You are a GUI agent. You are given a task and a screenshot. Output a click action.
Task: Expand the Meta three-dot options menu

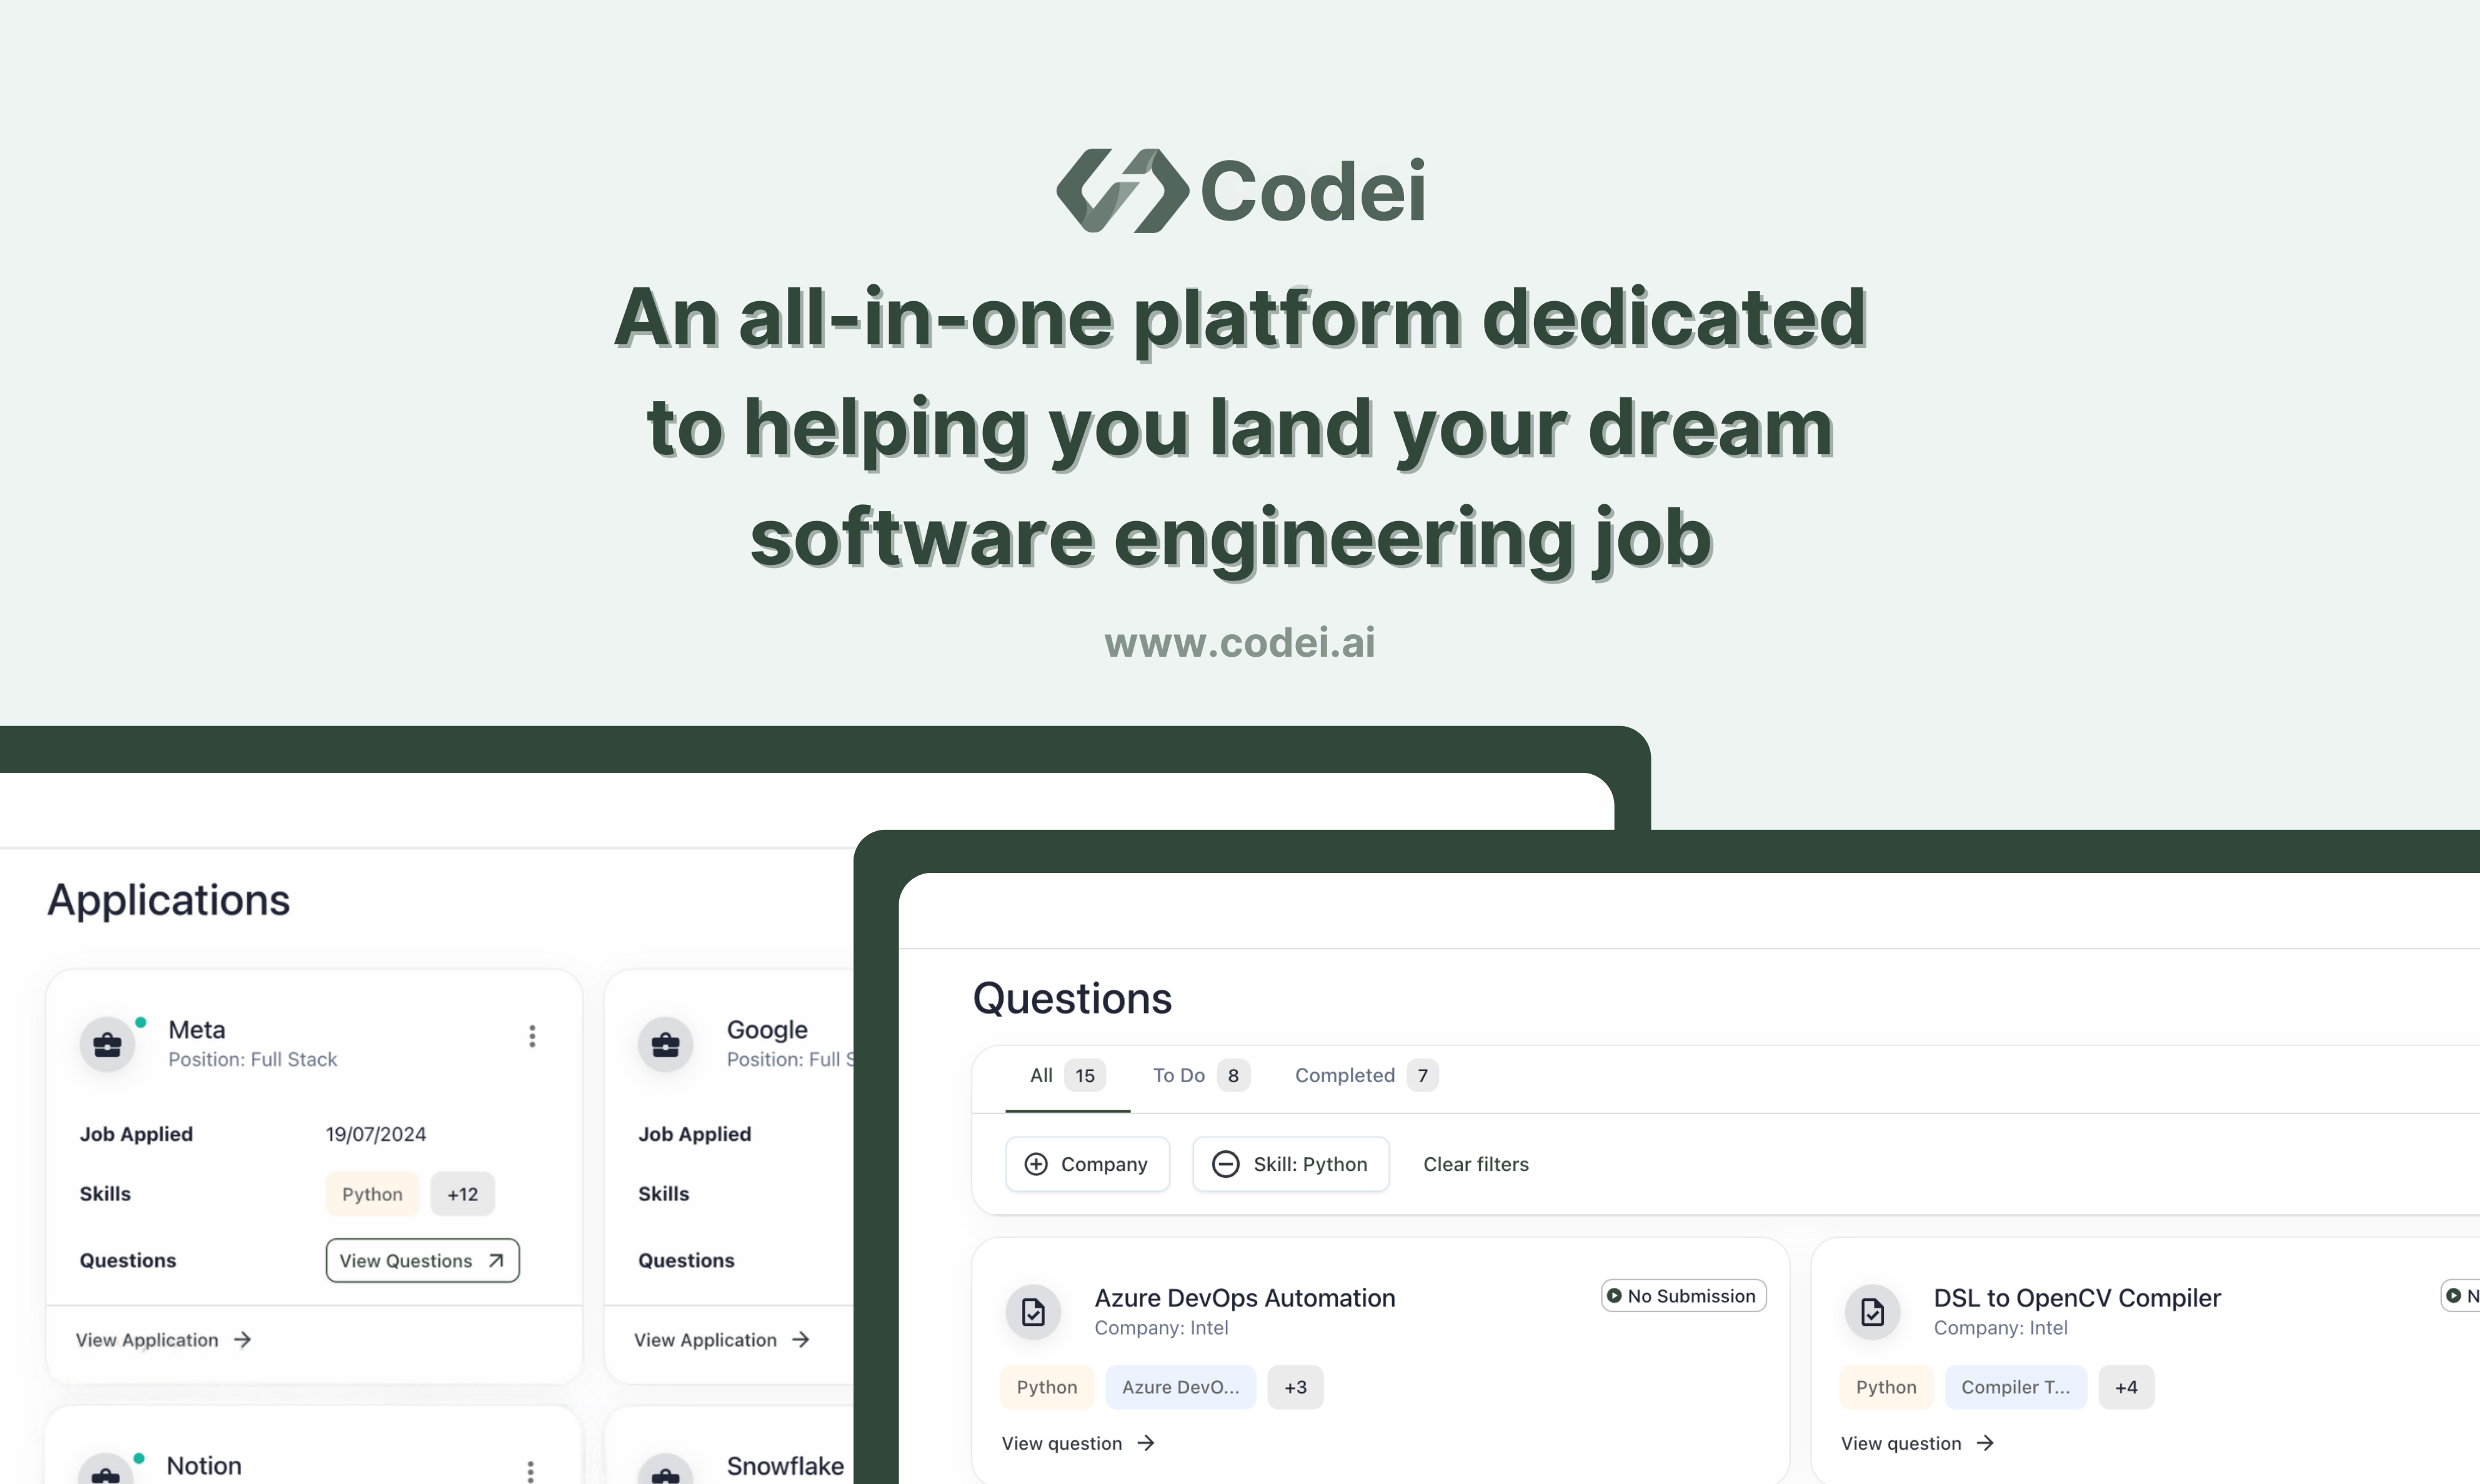click(534, 1037)
